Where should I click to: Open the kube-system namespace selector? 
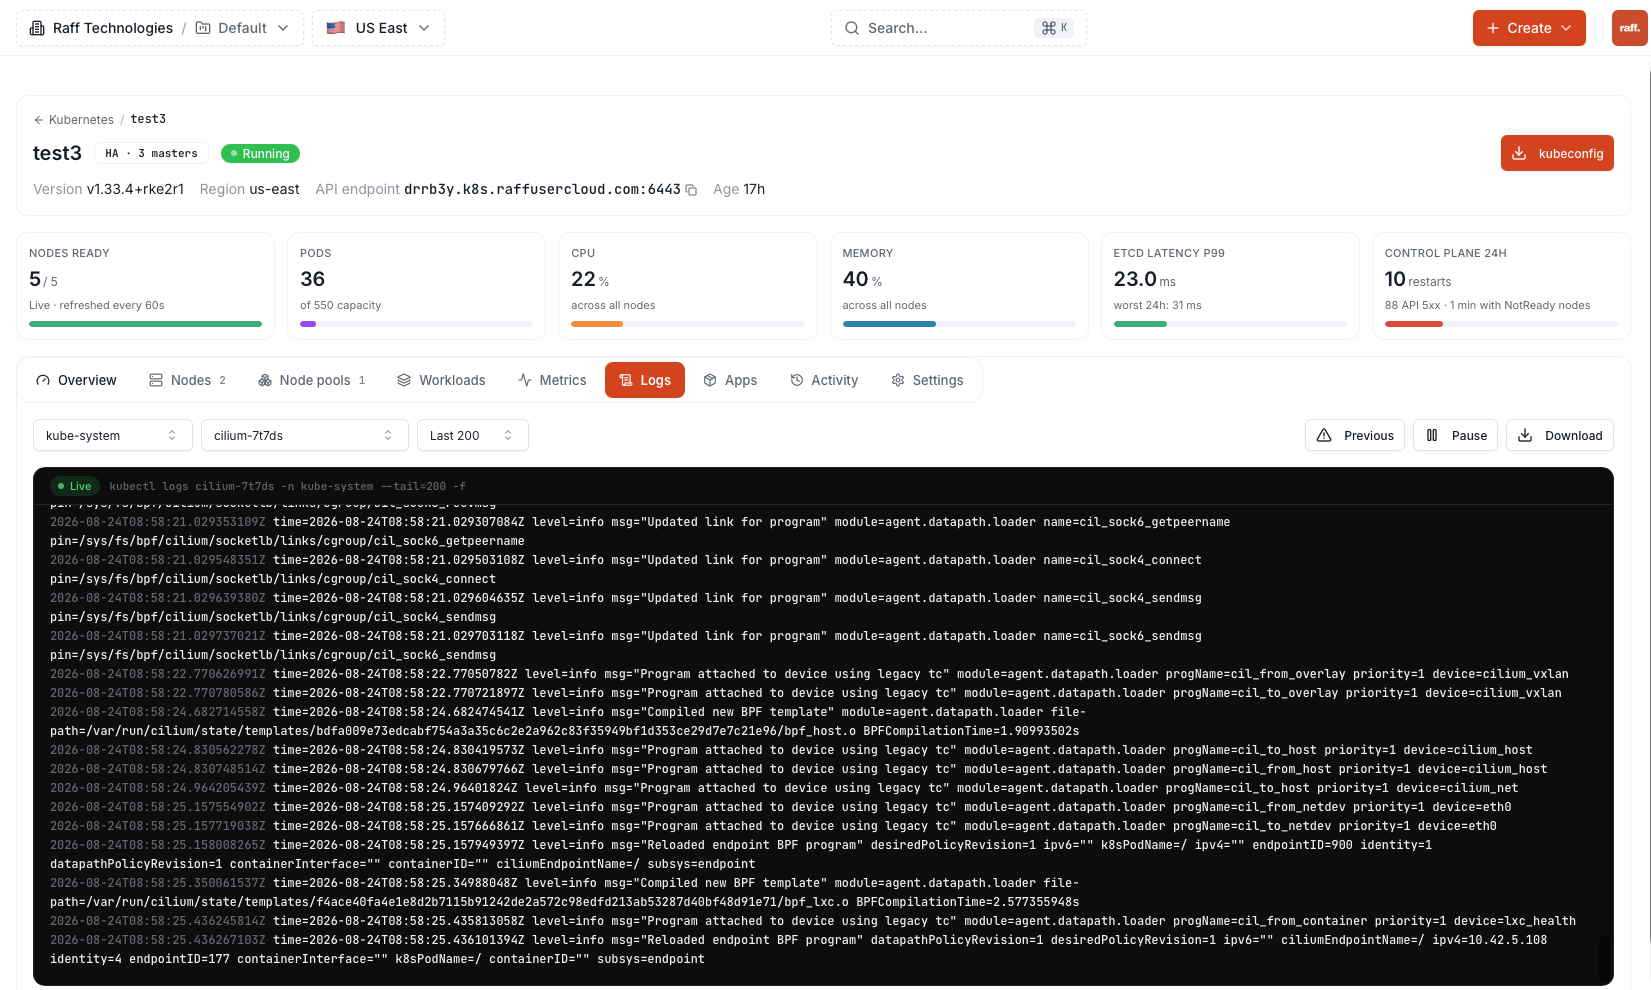click(112, 435)
